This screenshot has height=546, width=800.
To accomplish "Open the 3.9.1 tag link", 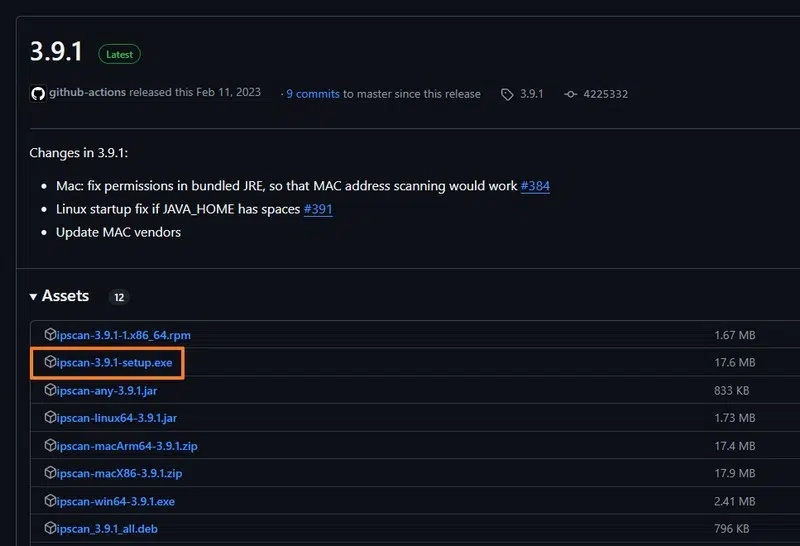I will pyautogui.click(x=532, y=94).
